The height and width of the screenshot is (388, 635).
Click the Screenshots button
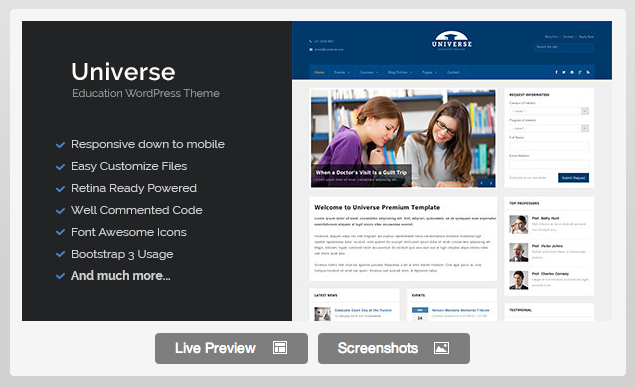394,348
